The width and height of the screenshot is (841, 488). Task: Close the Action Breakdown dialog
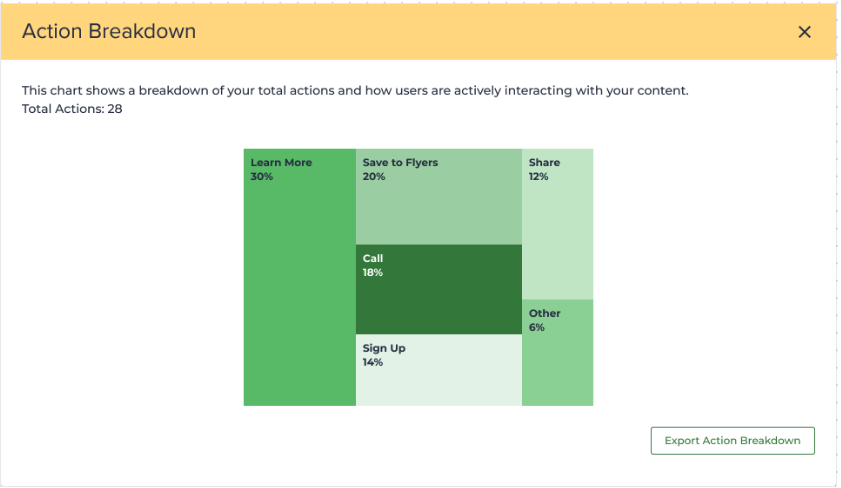point(804,32)
